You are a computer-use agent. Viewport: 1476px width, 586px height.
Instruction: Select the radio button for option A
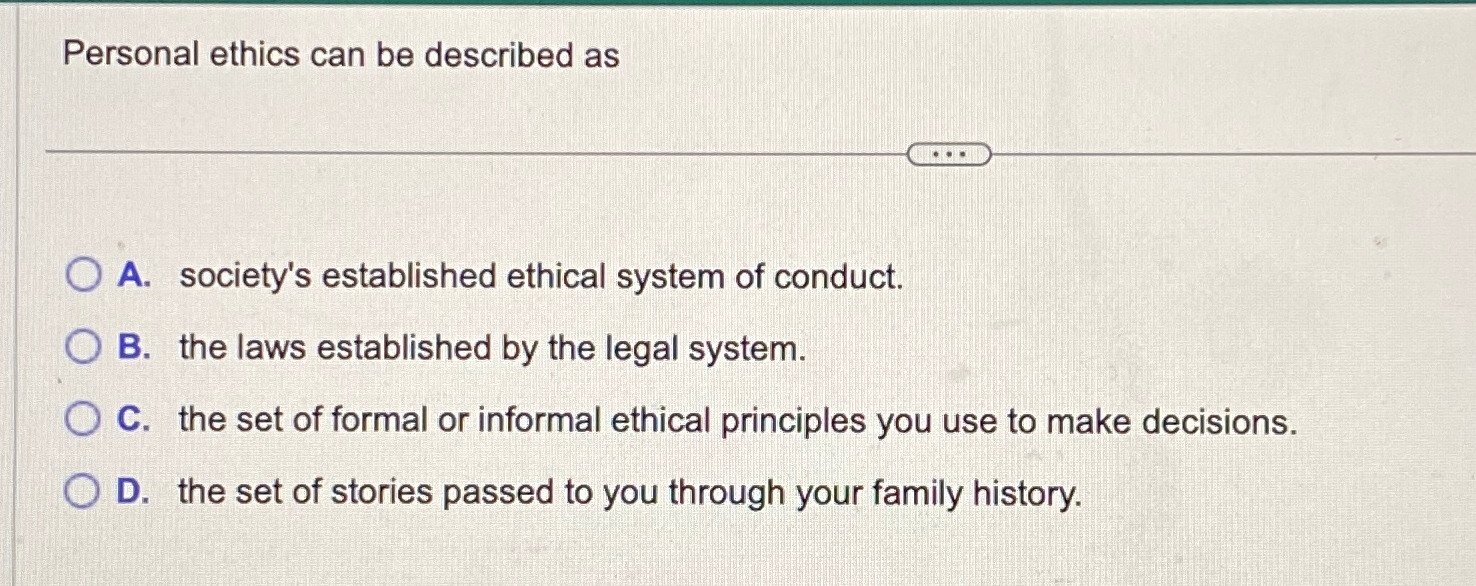tap(84, 276)
